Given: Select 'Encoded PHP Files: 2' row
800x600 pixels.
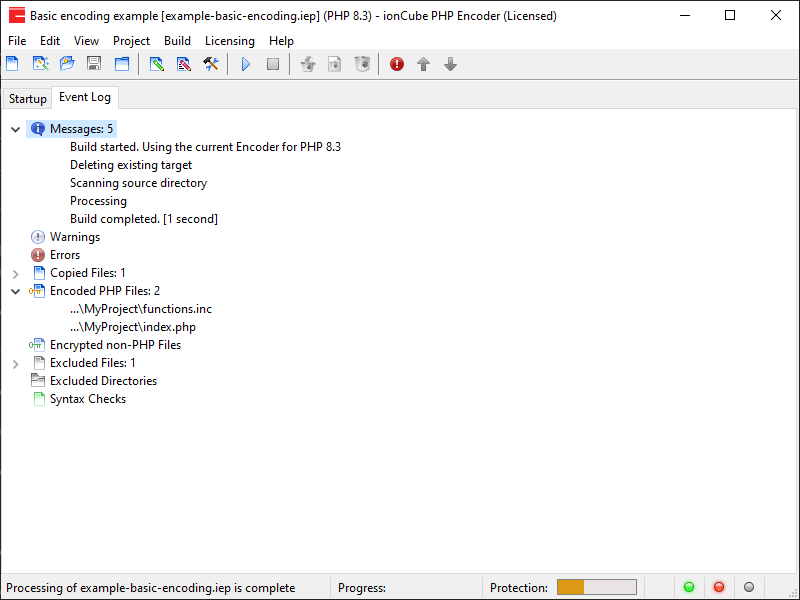Looking at the screenshot, I should (x=105, y=291).
